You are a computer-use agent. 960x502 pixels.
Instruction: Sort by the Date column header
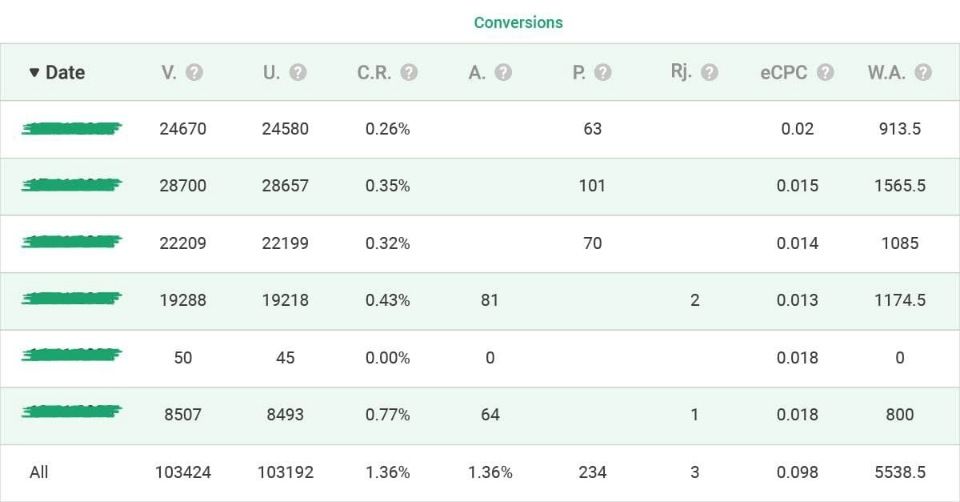pos(65,73)
